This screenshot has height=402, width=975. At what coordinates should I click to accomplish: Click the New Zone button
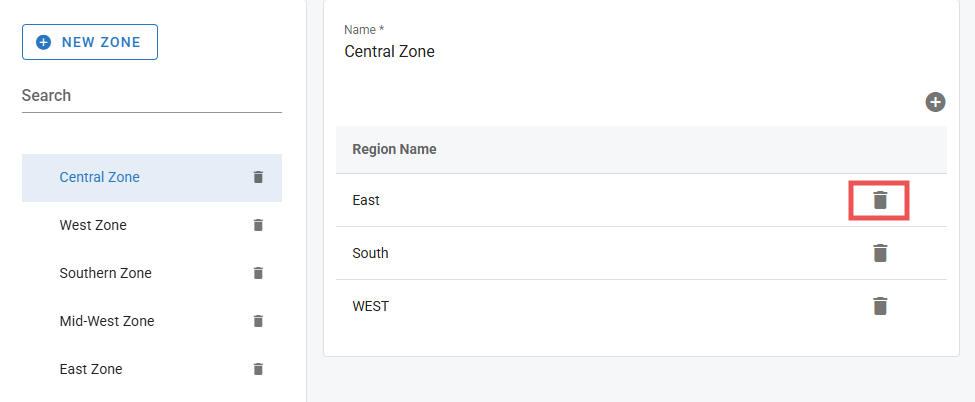click(90, 42)
